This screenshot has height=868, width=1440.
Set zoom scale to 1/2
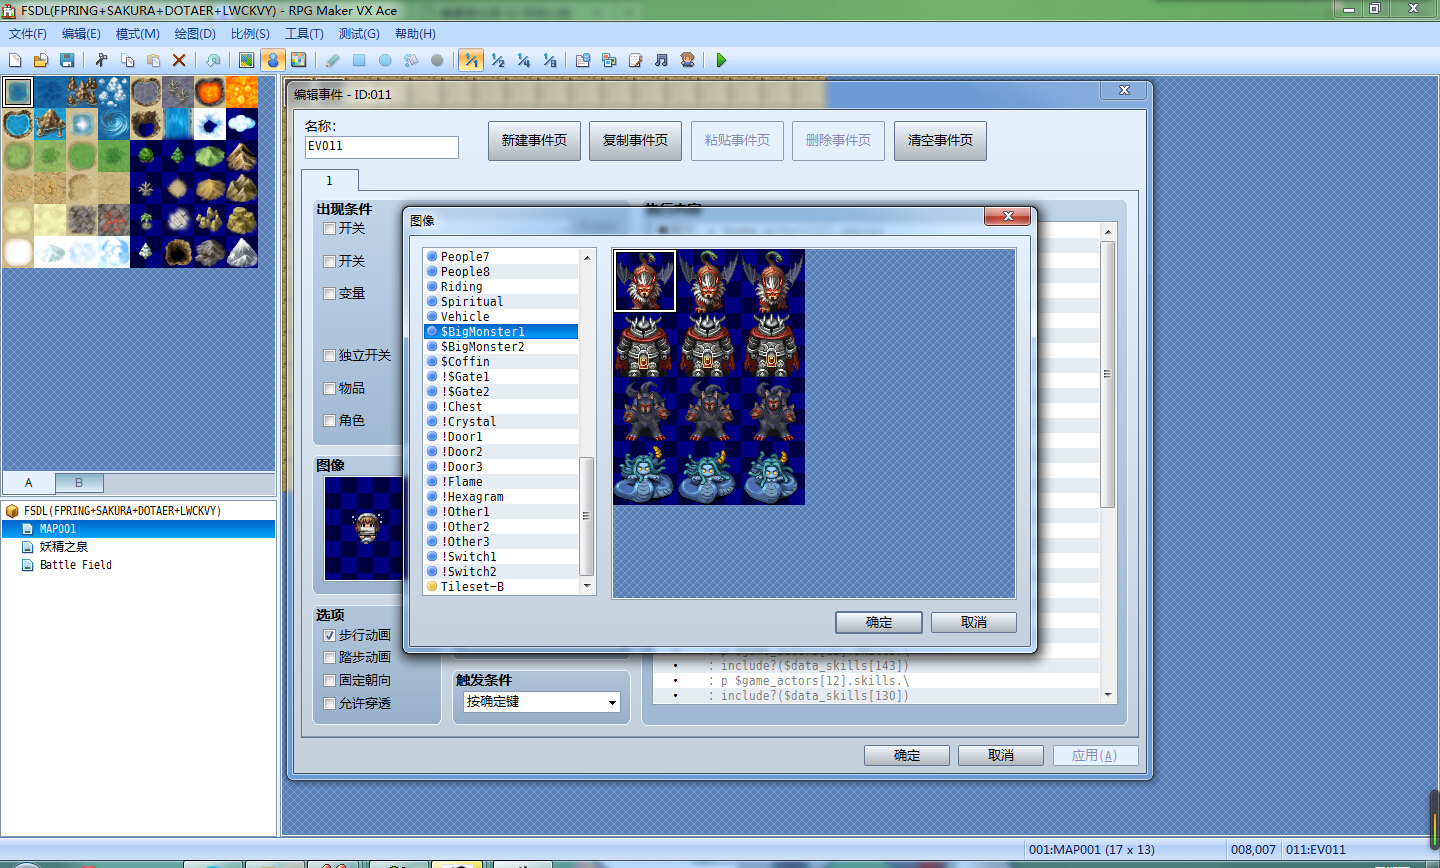tap(497, 60)
